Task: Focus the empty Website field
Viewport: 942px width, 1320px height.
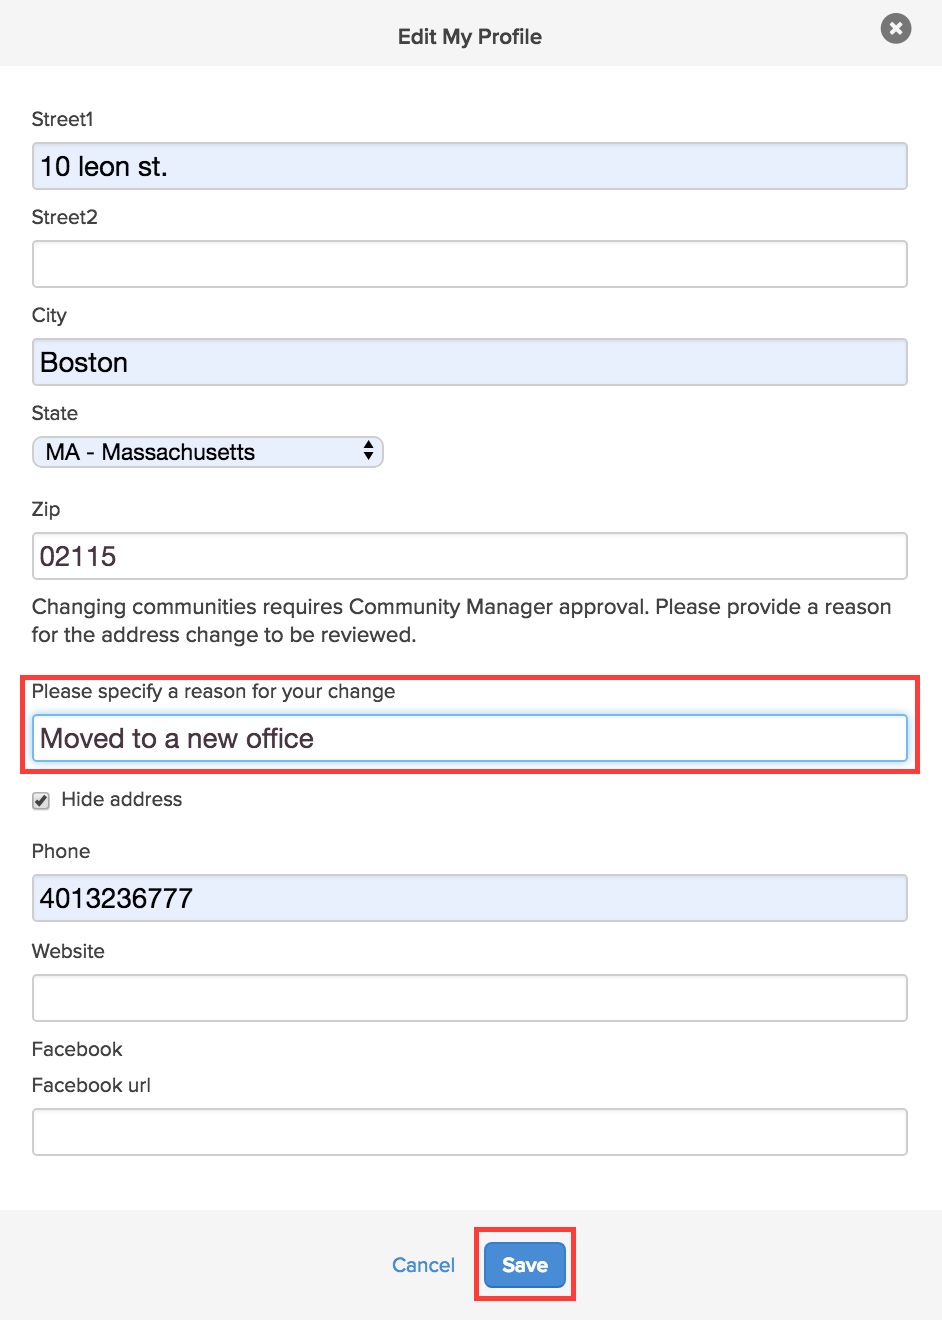Action: [470, 998]
